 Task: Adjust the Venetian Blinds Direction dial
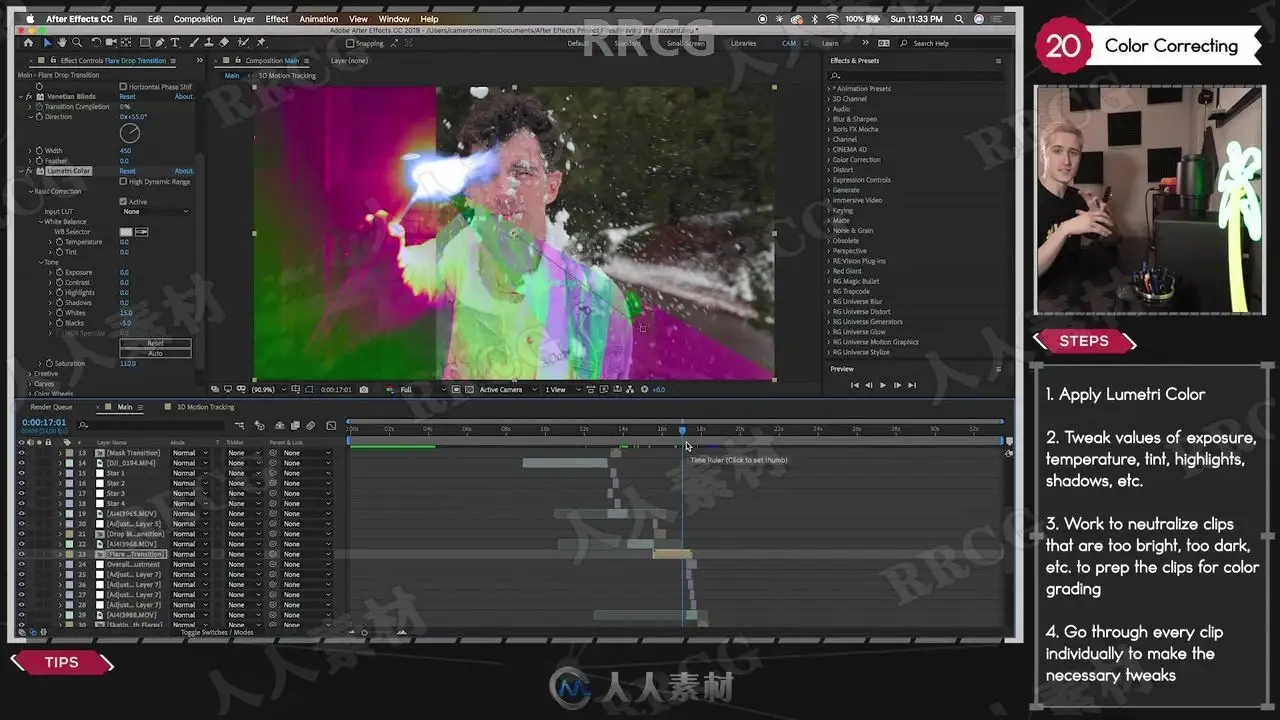pos(130,133)
